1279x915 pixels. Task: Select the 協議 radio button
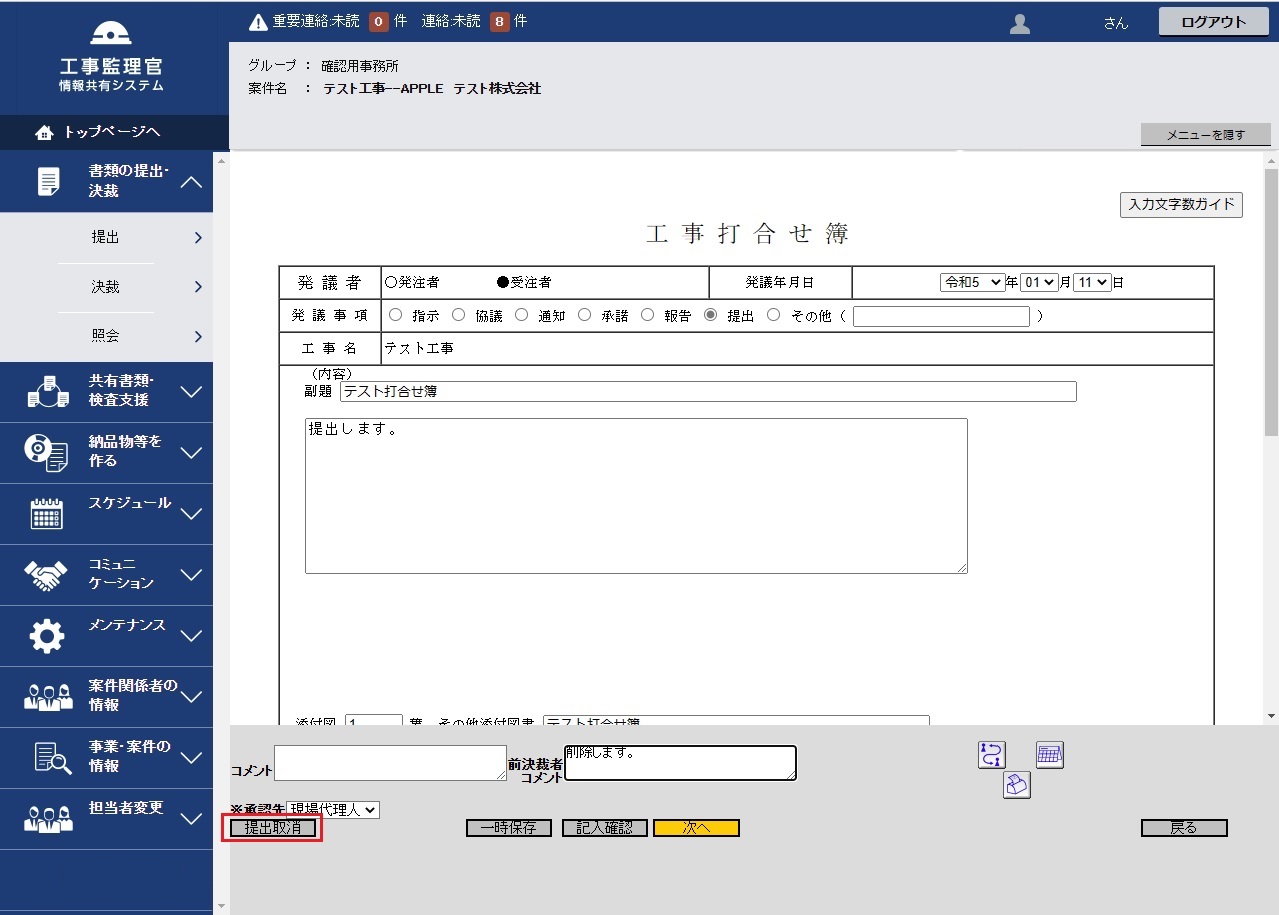click(x=459, y=315)
